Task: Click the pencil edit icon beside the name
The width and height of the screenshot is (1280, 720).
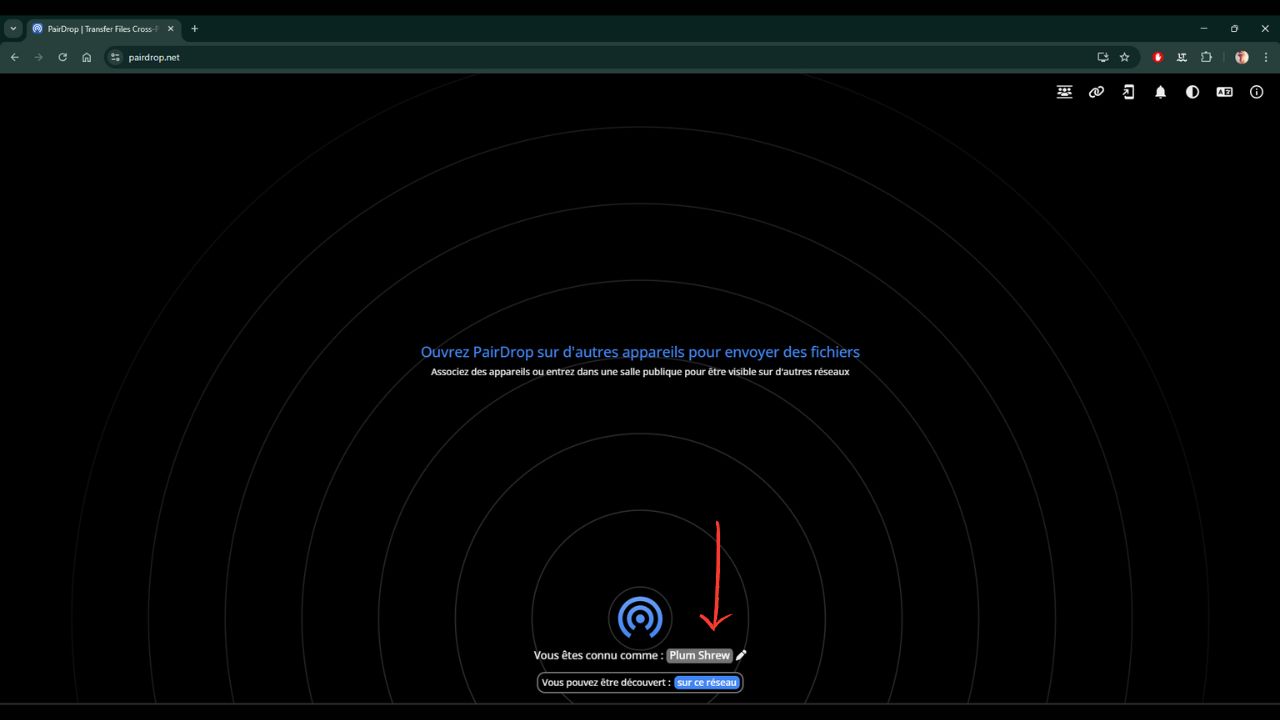Action: (x=742, y=656)
